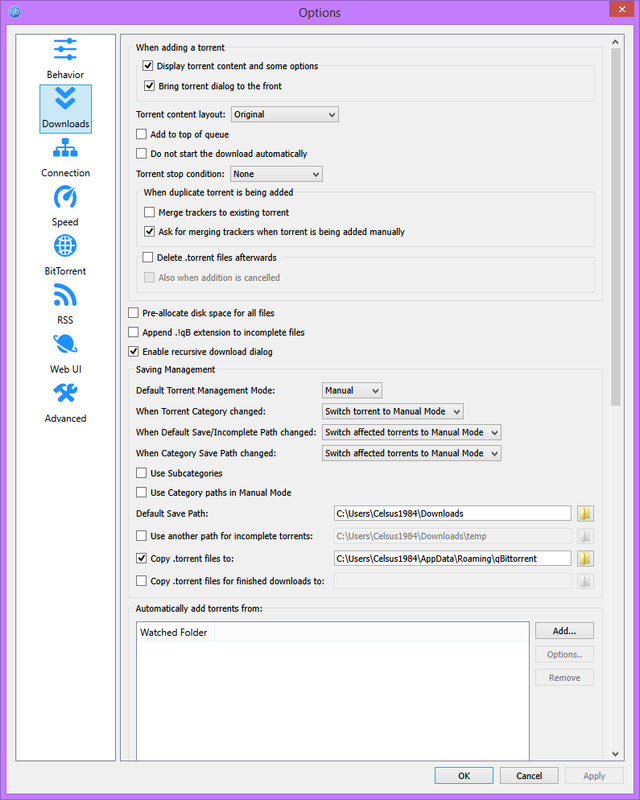
Task: Click in Copy .torrent files to path field
Action: [452, 558]
